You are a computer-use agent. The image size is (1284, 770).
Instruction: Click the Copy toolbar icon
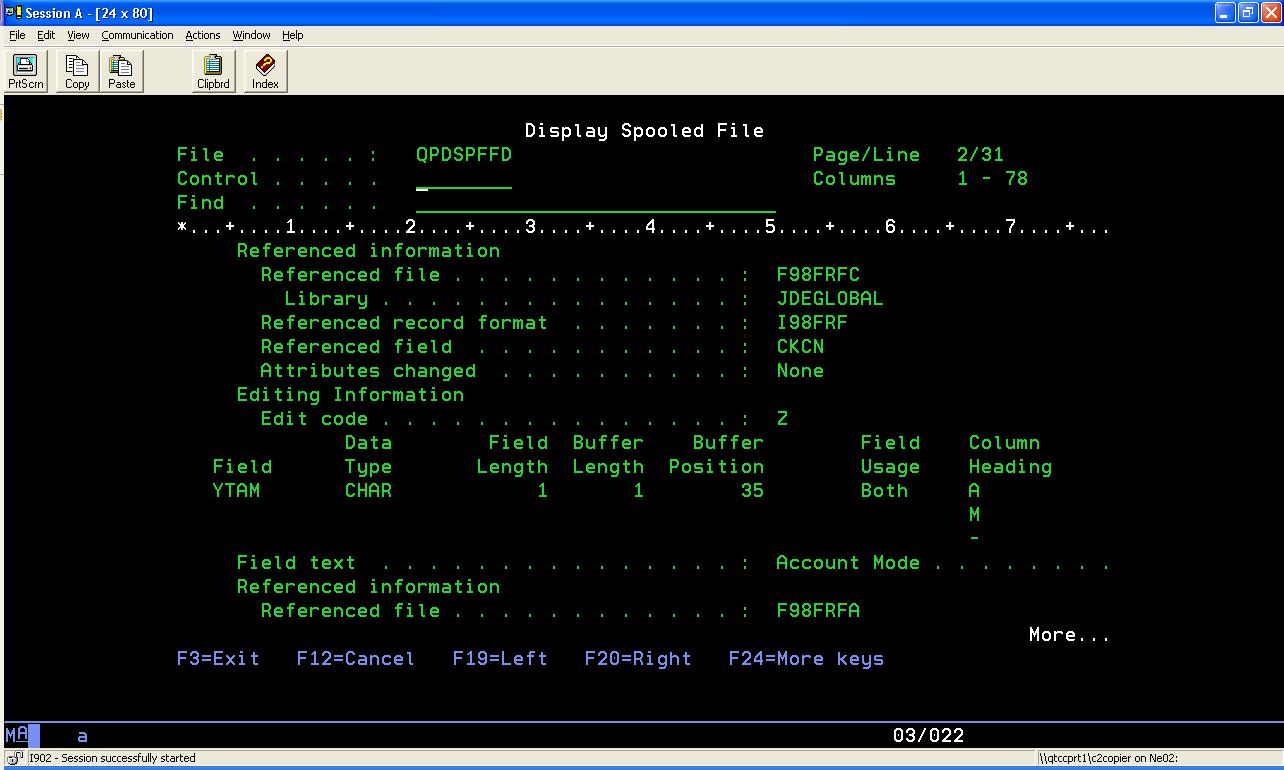coord(77,71)
